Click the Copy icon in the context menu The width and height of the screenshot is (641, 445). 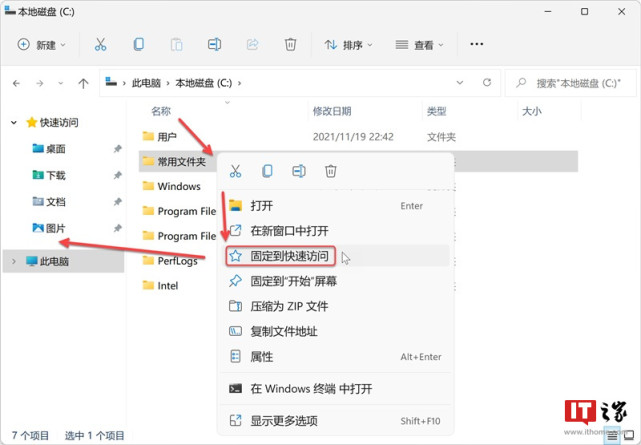267,171
